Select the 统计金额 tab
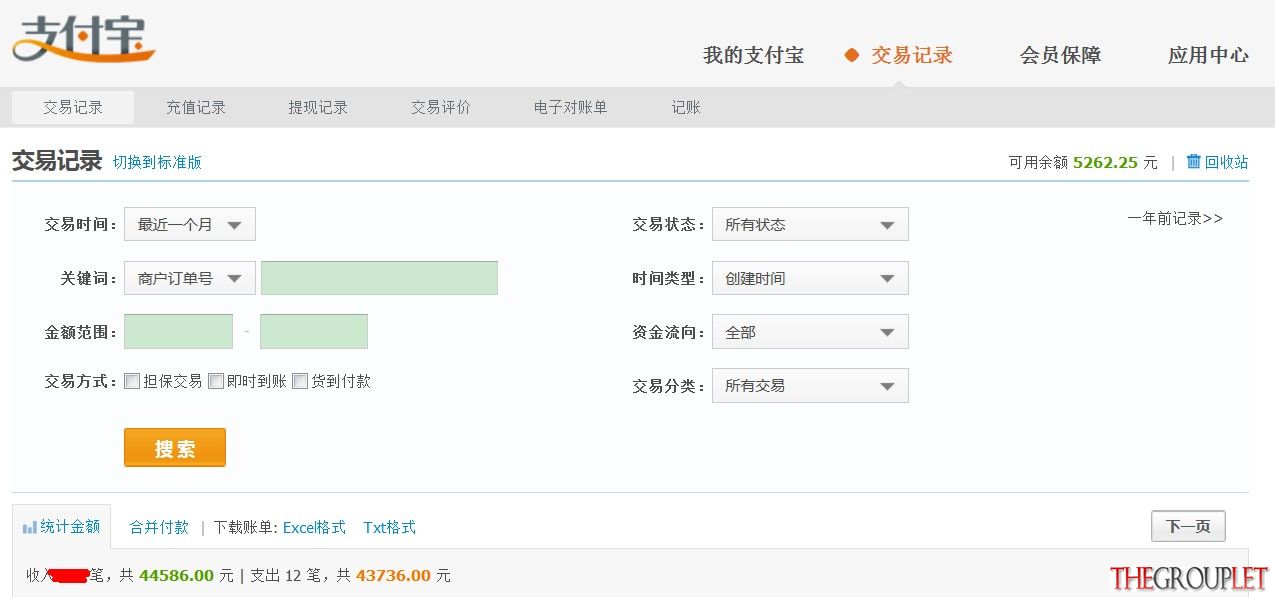This screenshot has height=597, width=1275. (62, 527)
